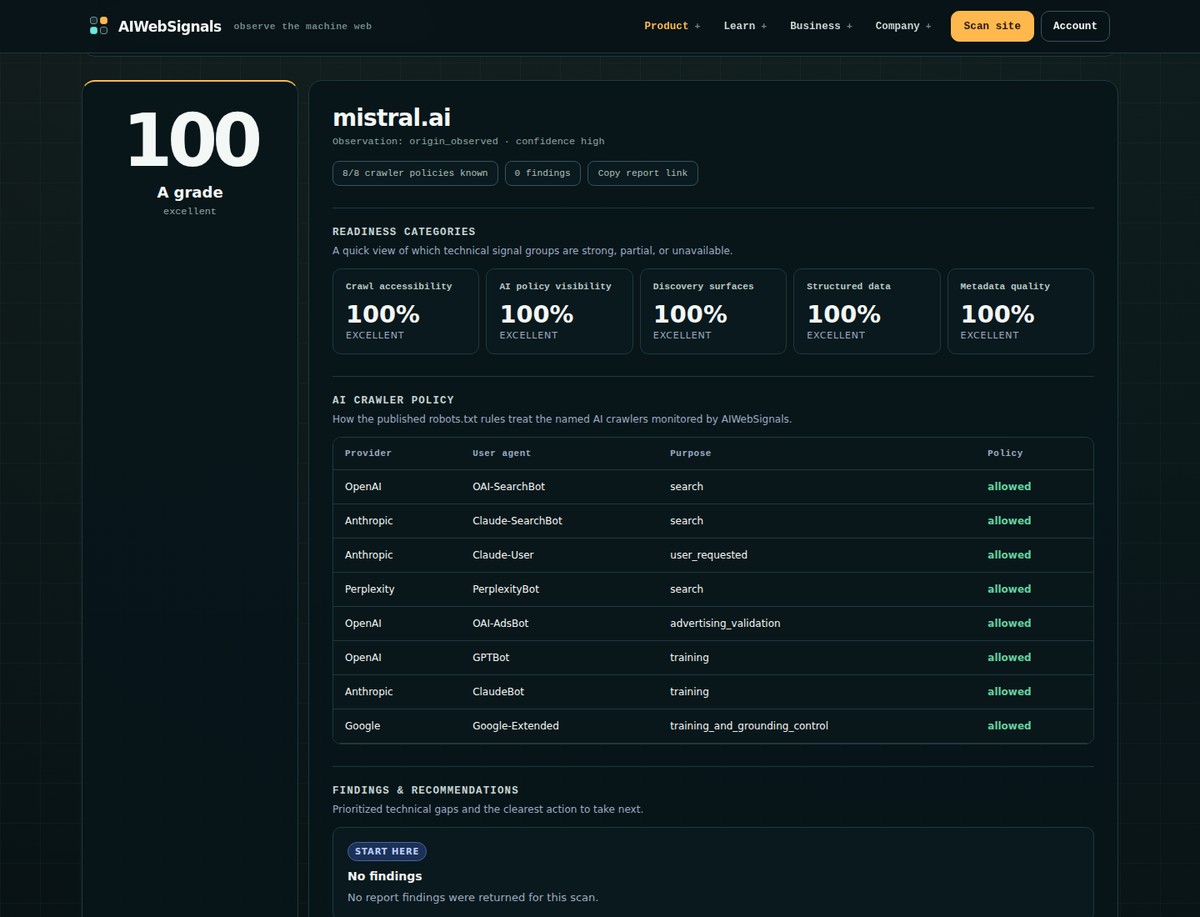
Task: Click the allowed policy for Google-Extended
Action: (x=1009, y=726)
